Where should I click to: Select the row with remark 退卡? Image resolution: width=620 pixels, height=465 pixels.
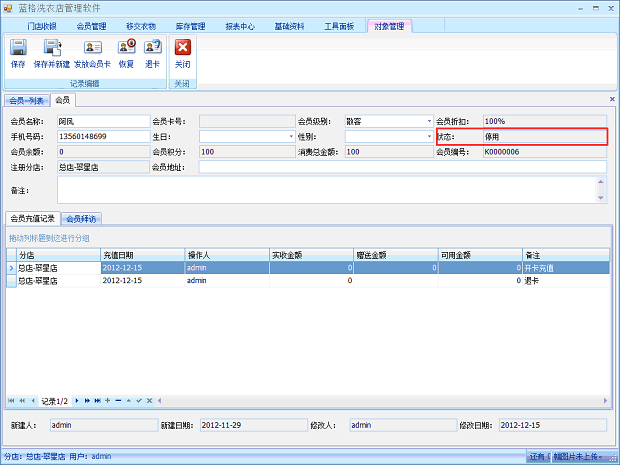coord(308,281)
